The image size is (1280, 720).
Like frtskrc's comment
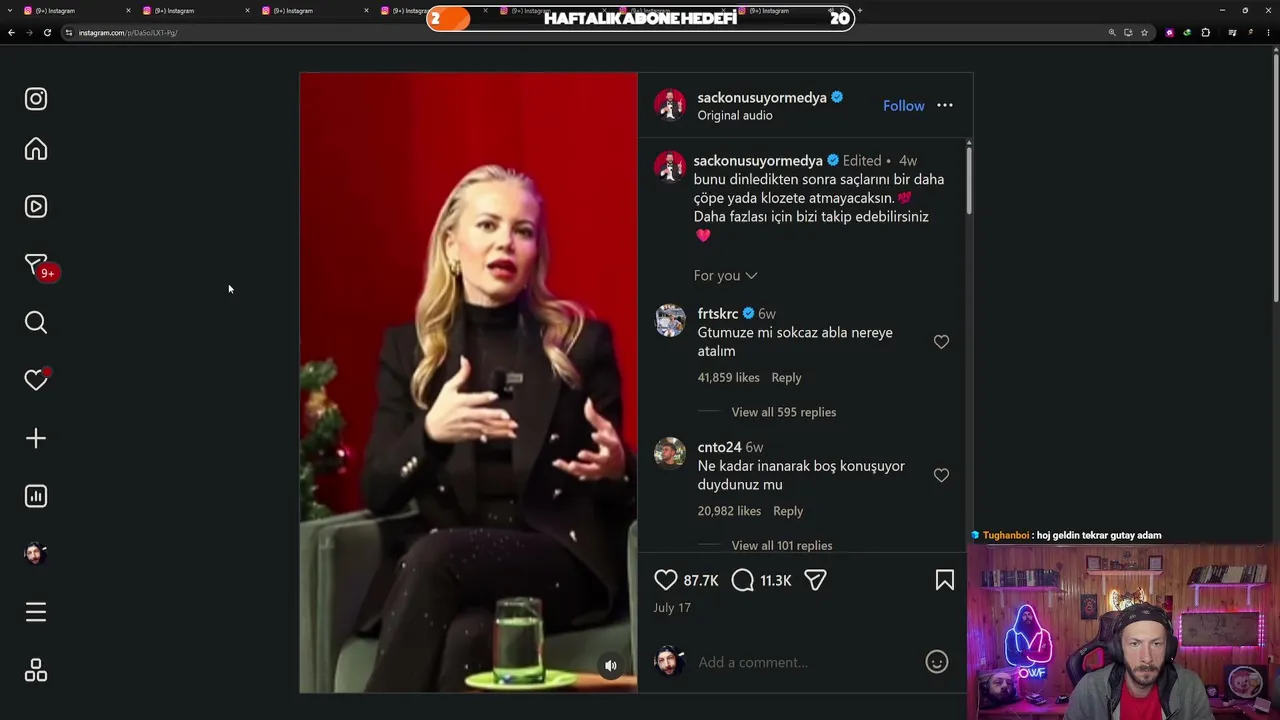point(941,342)
